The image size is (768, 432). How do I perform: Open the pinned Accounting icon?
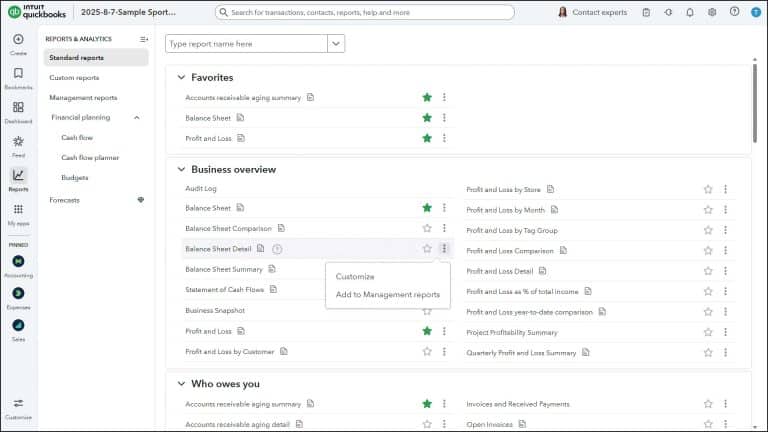(x=18, y=262)
